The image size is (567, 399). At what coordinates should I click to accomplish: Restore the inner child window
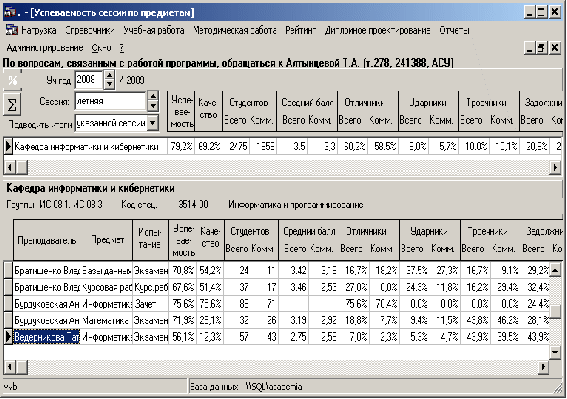[x=541, y=48]
